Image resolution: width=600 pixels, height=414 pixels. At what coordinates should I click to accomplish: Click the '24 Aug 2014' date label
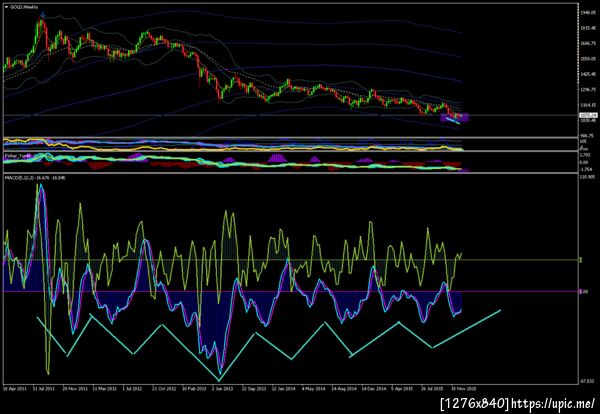(344, 388)
